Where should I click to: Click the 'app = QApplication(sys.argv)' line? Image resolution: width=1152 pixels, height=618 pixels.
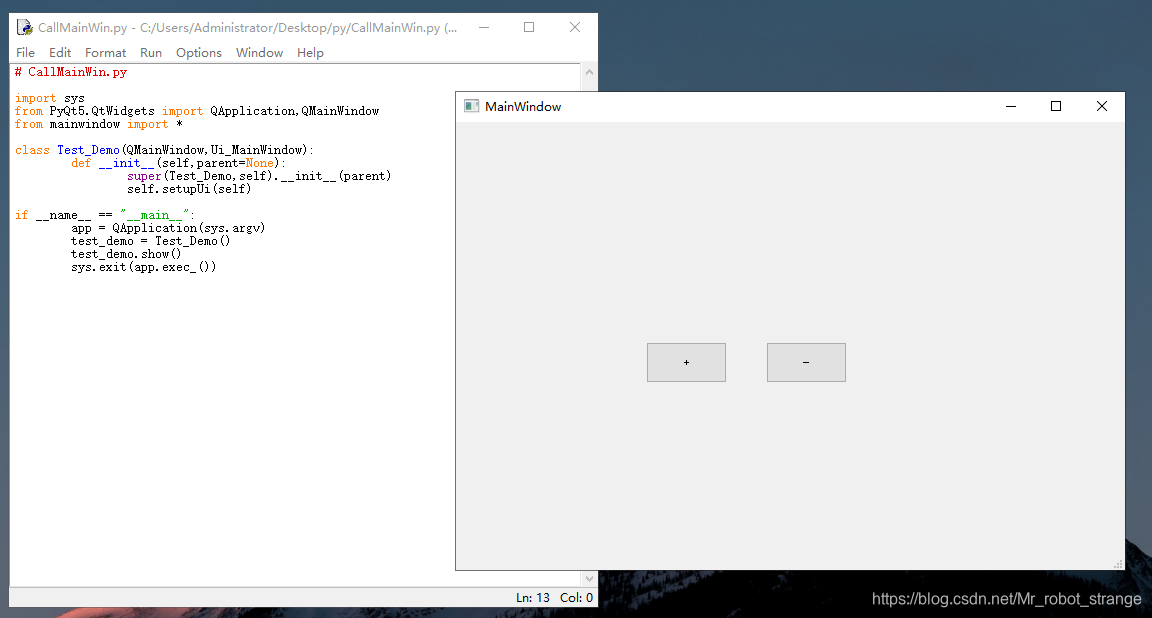coord(168,228)
